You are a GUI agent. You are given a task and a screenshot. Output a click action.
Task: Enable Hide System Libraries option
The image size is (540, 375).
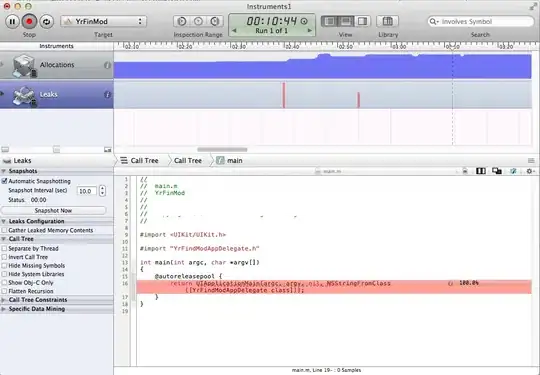pos(4,274)
